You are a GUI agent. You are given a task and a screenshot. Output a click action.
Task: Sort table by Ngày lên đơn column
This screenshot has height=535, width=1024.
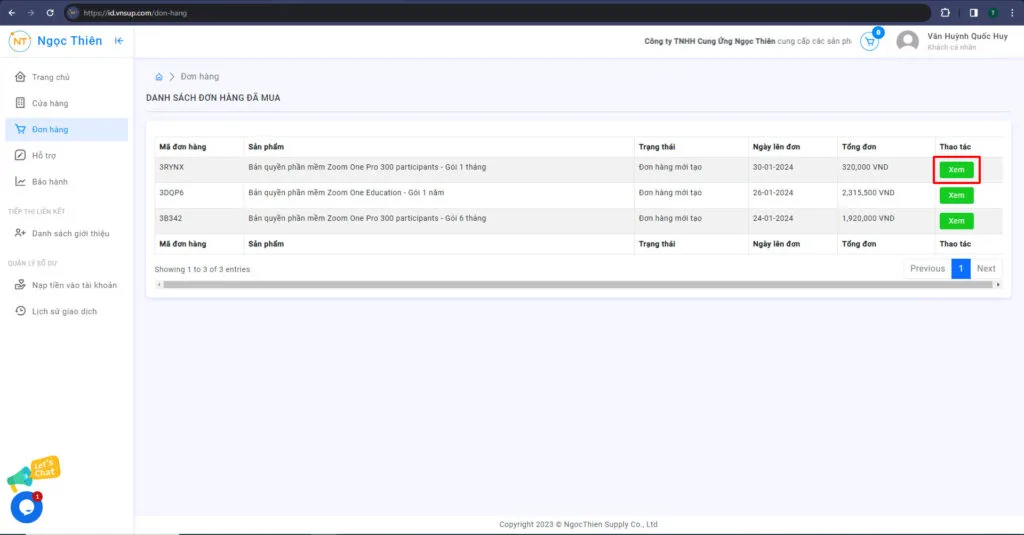(776, 147)
